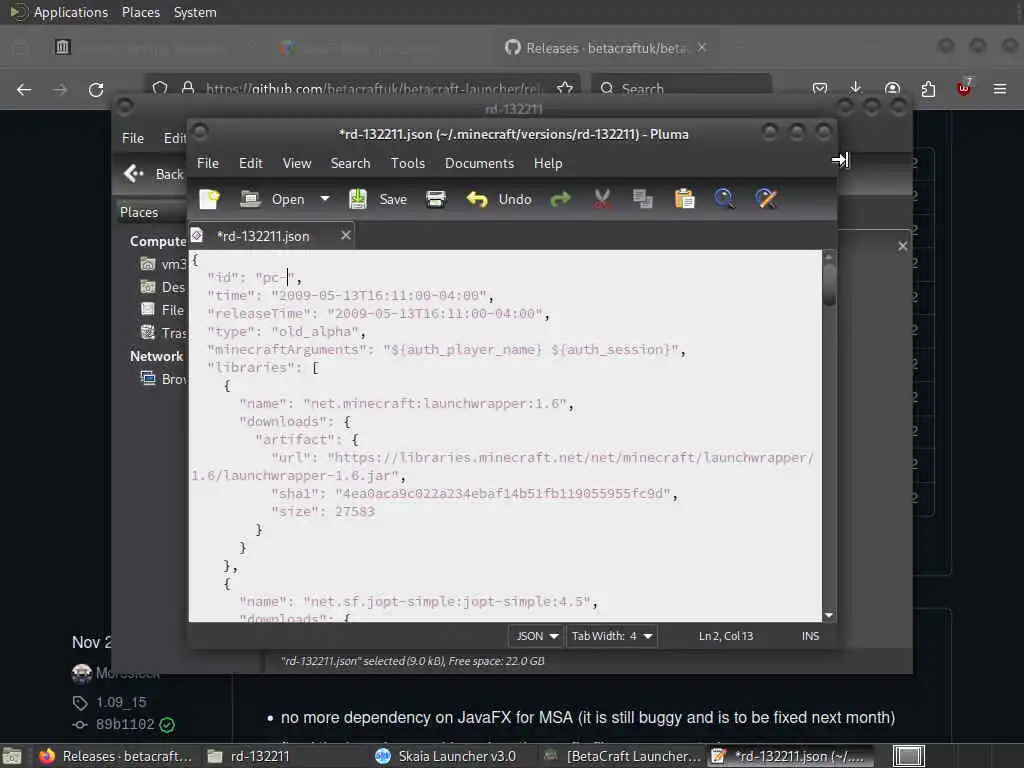
Task: Place cursor on the "type": "old_alpha" line
Action: coord(287,332)
